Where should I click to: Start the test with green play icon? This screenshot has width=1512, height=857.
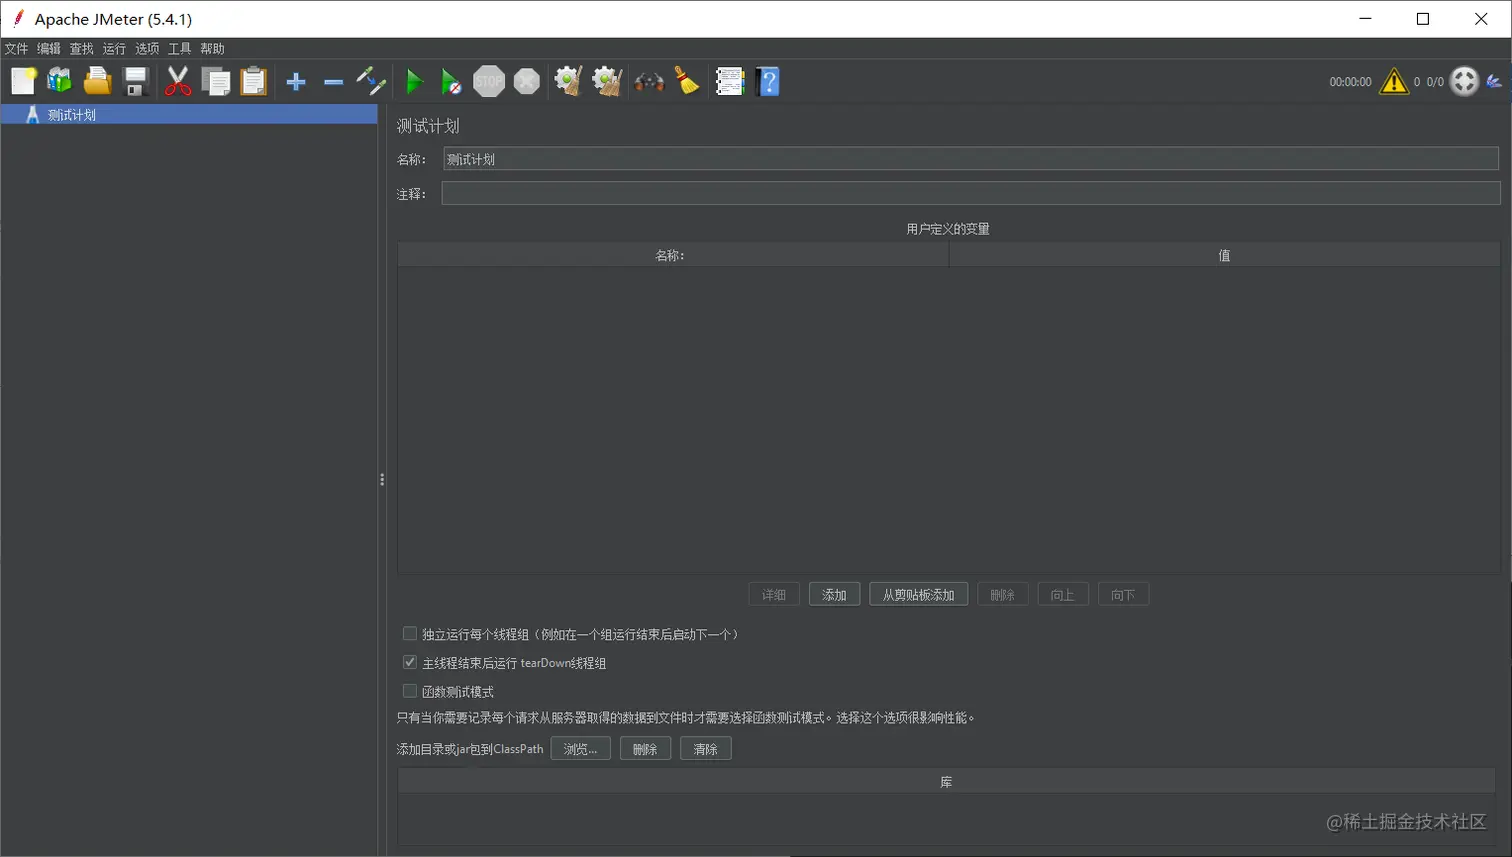[x=414, y=81]
